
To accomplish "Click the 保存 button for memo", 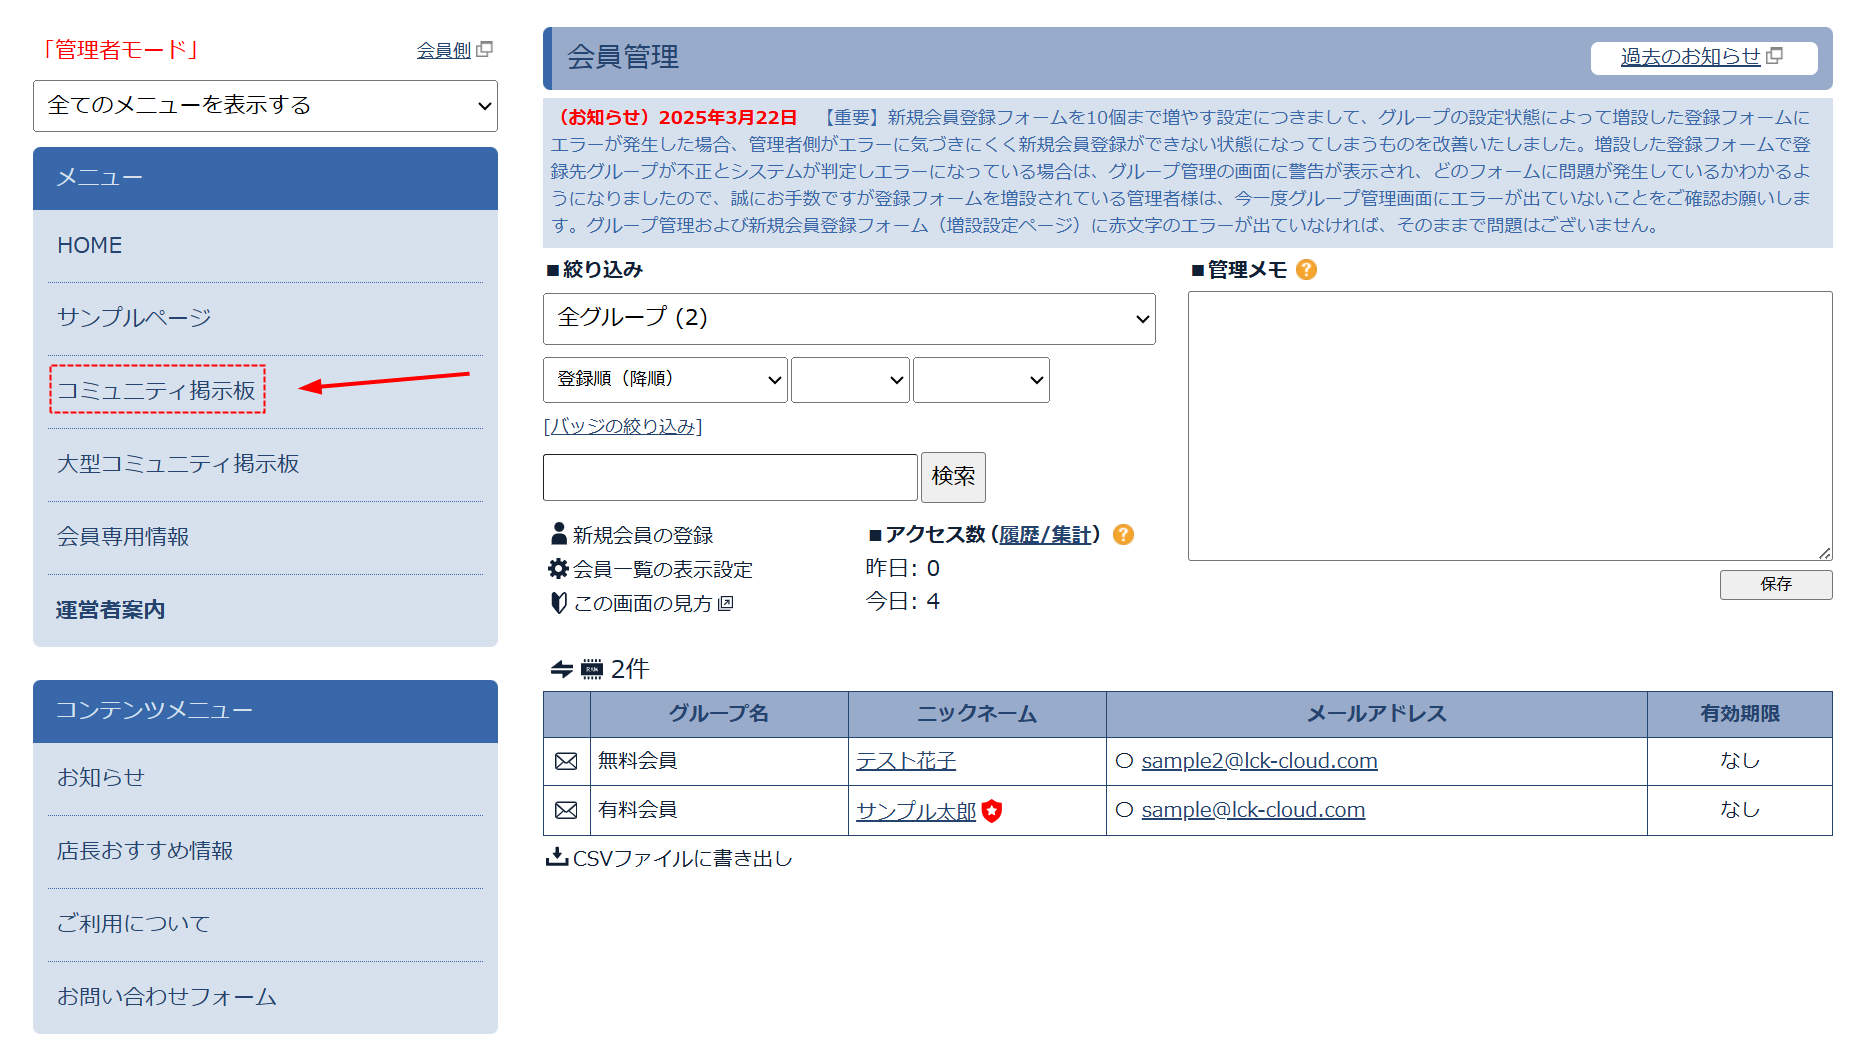I will point(1776,584).
